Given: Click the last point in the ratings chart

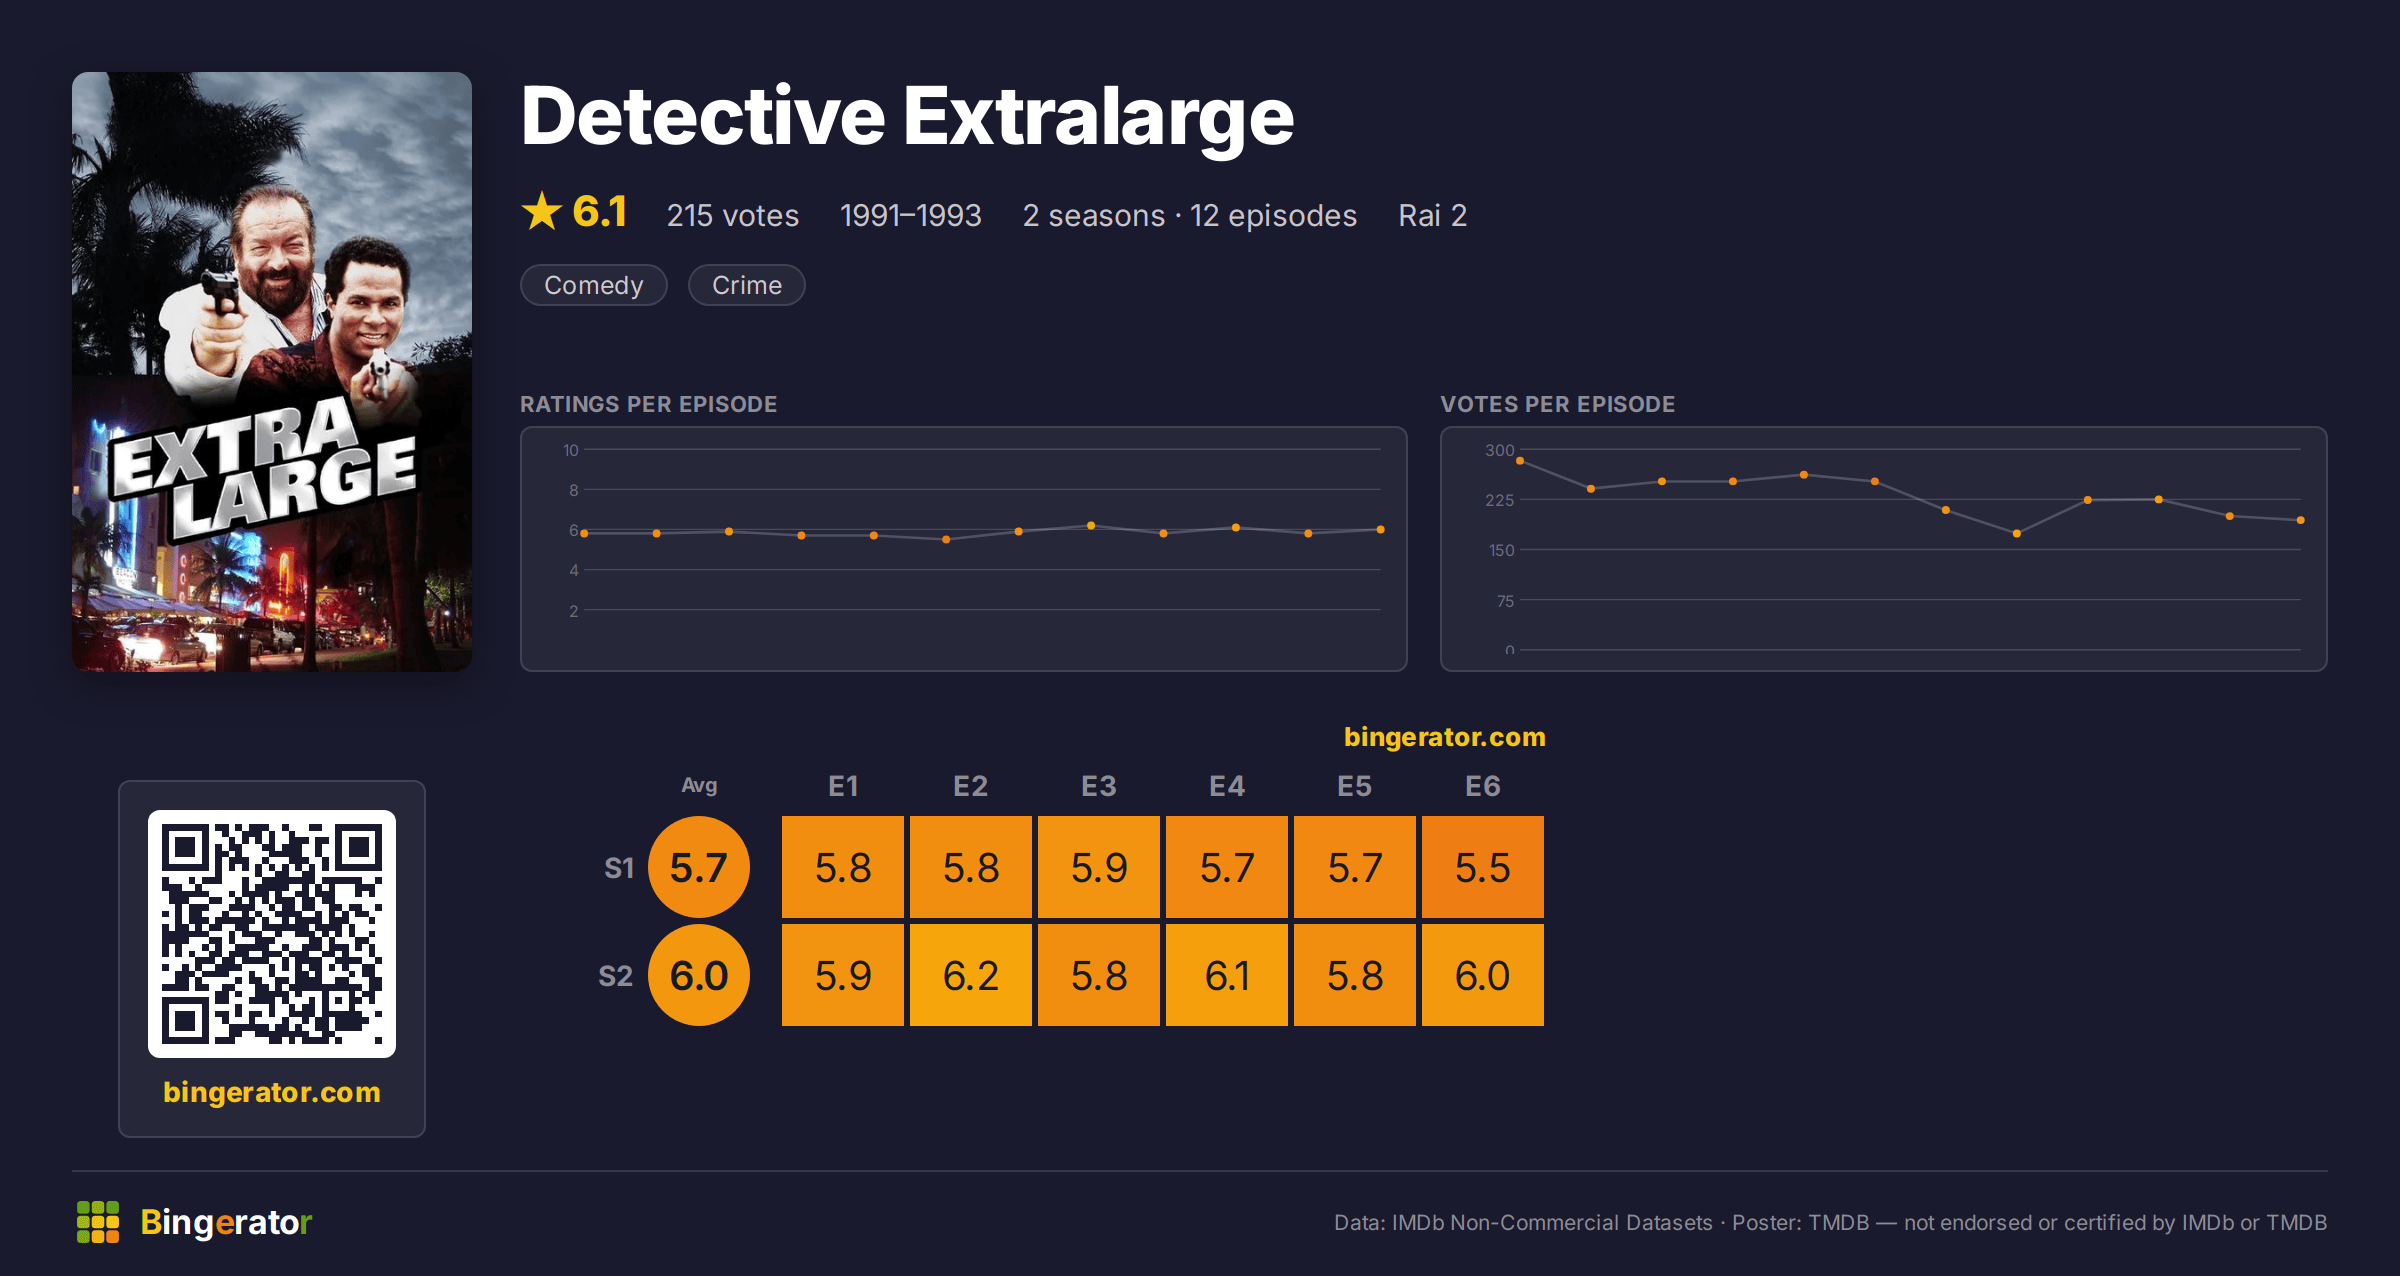Looking at the screenshot, I should 1381,529.
